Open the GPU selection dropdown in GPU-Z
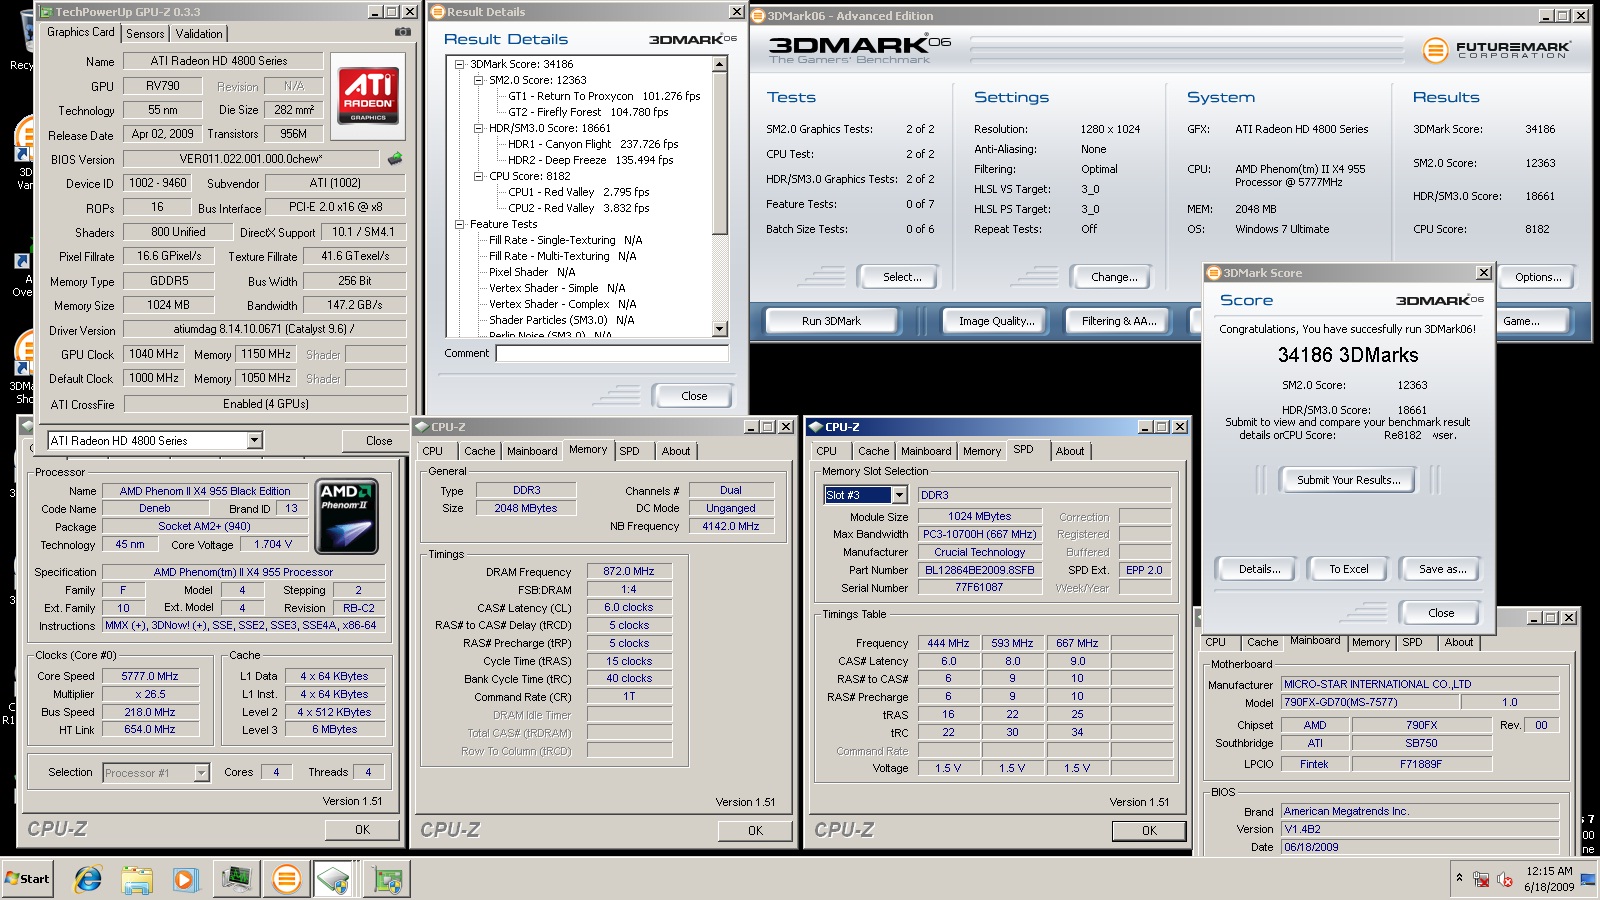Screen dimensions: 1600x900 (254, 440)
